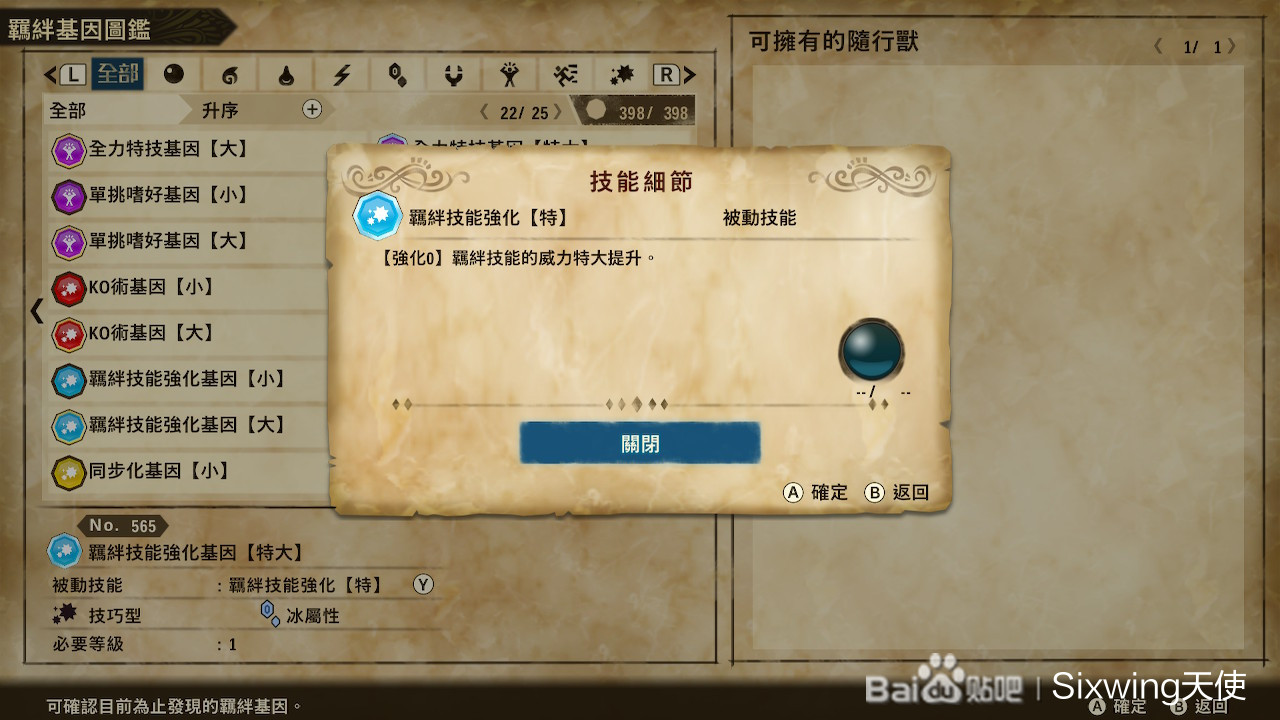This screenshot has width=1280, height=720.
Task: Click the dark blue gene orb
Action: (x=871, y=350)
